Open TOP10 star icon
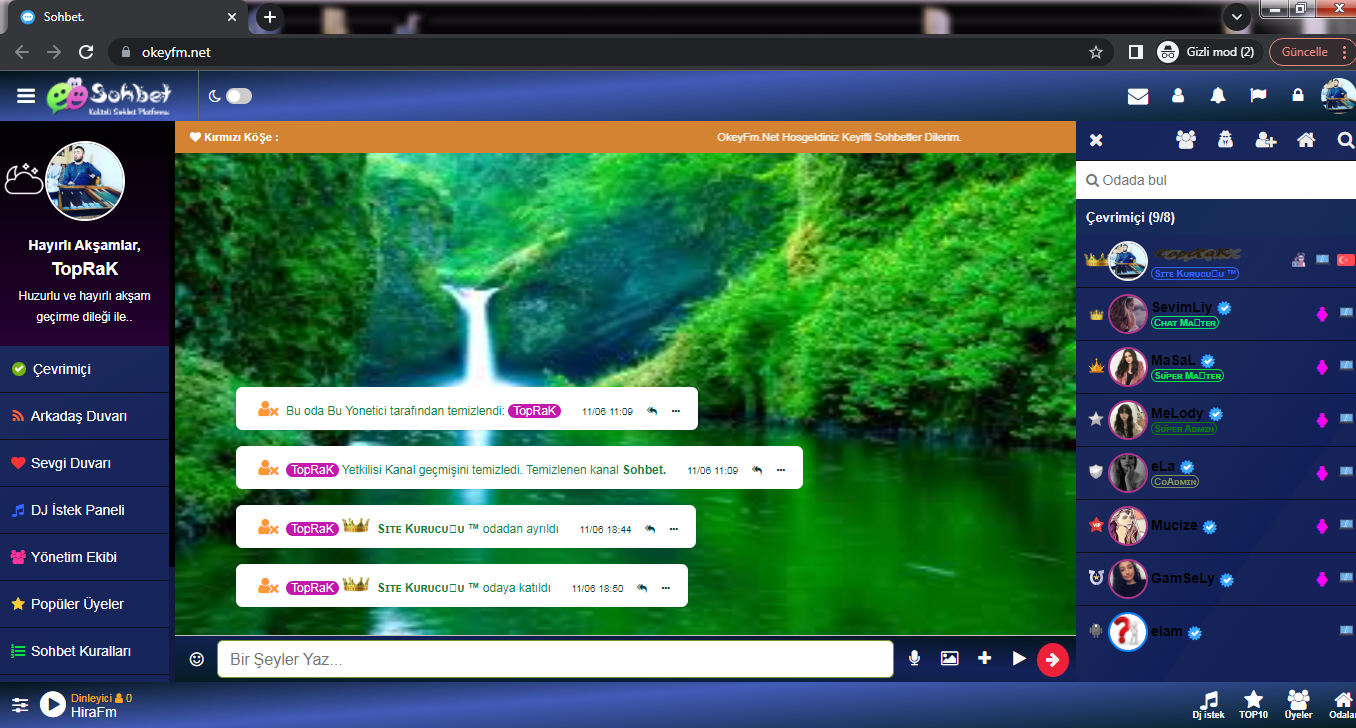The width and height of the screenshot is (1356, 728). 1253,705
